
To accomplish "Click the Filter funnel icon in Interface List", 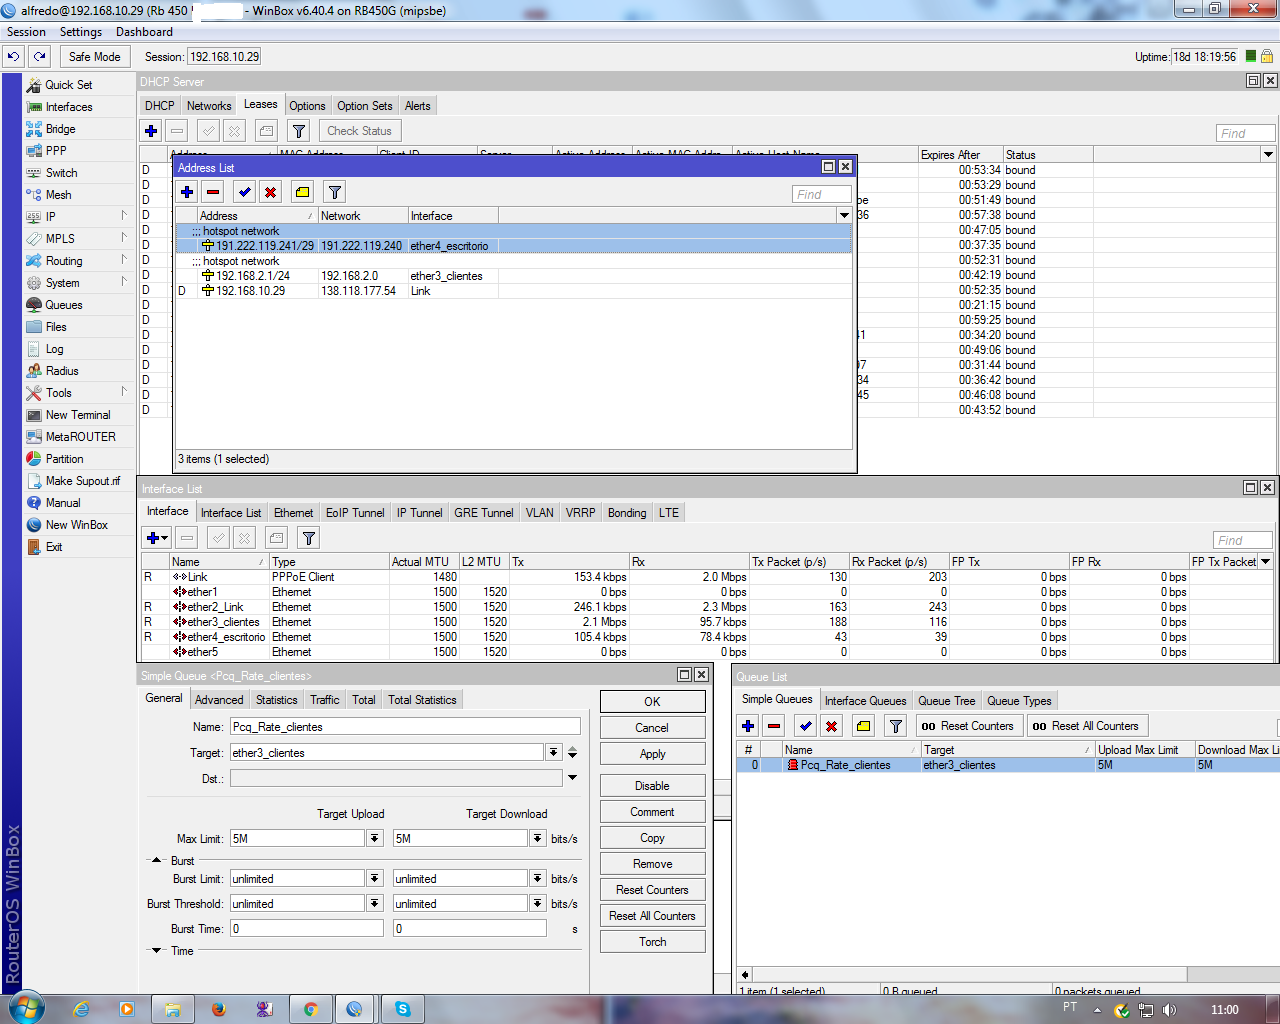I will tap(309, 538).
